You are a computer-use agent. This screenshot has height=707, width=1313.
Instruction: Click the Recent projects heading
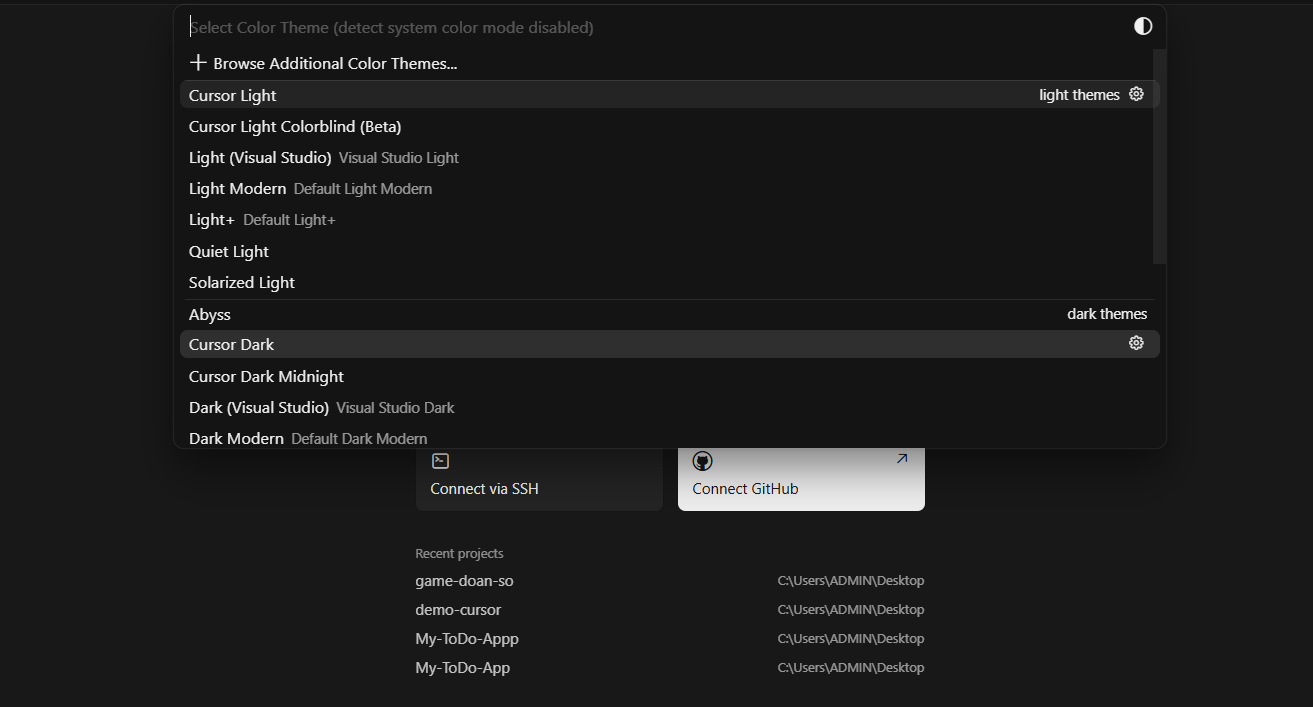coord(459,553)
